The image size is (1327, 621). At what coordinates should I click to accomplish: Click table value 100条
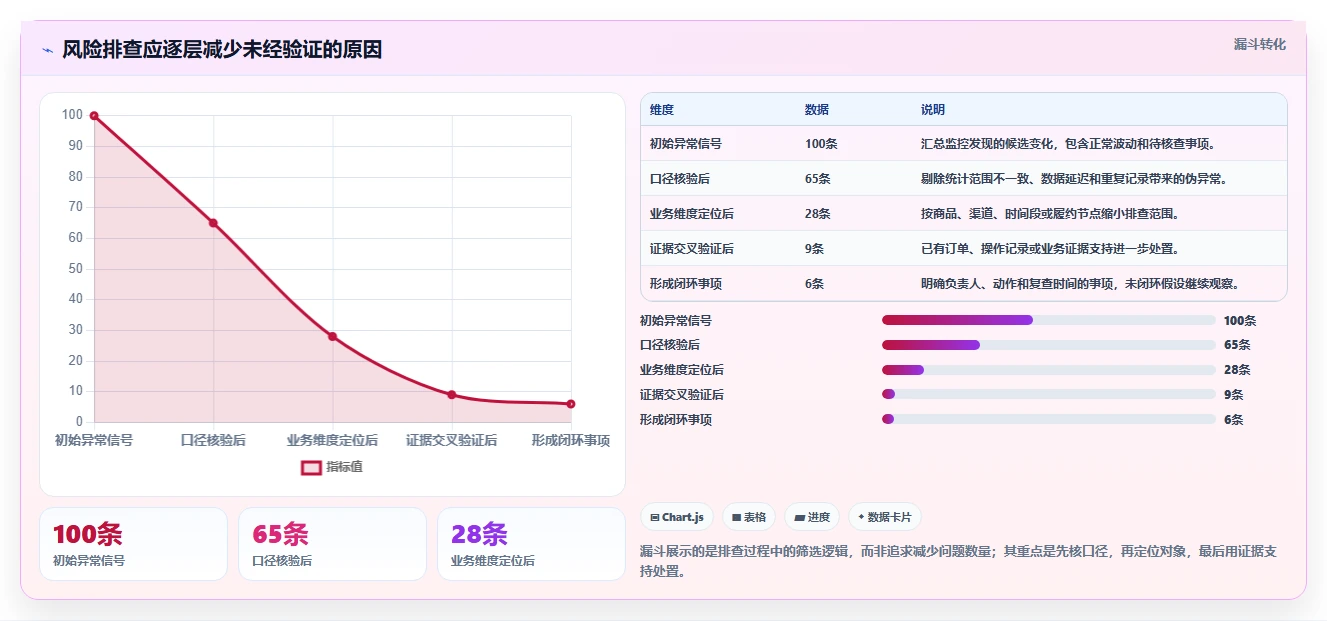point(821,144)
